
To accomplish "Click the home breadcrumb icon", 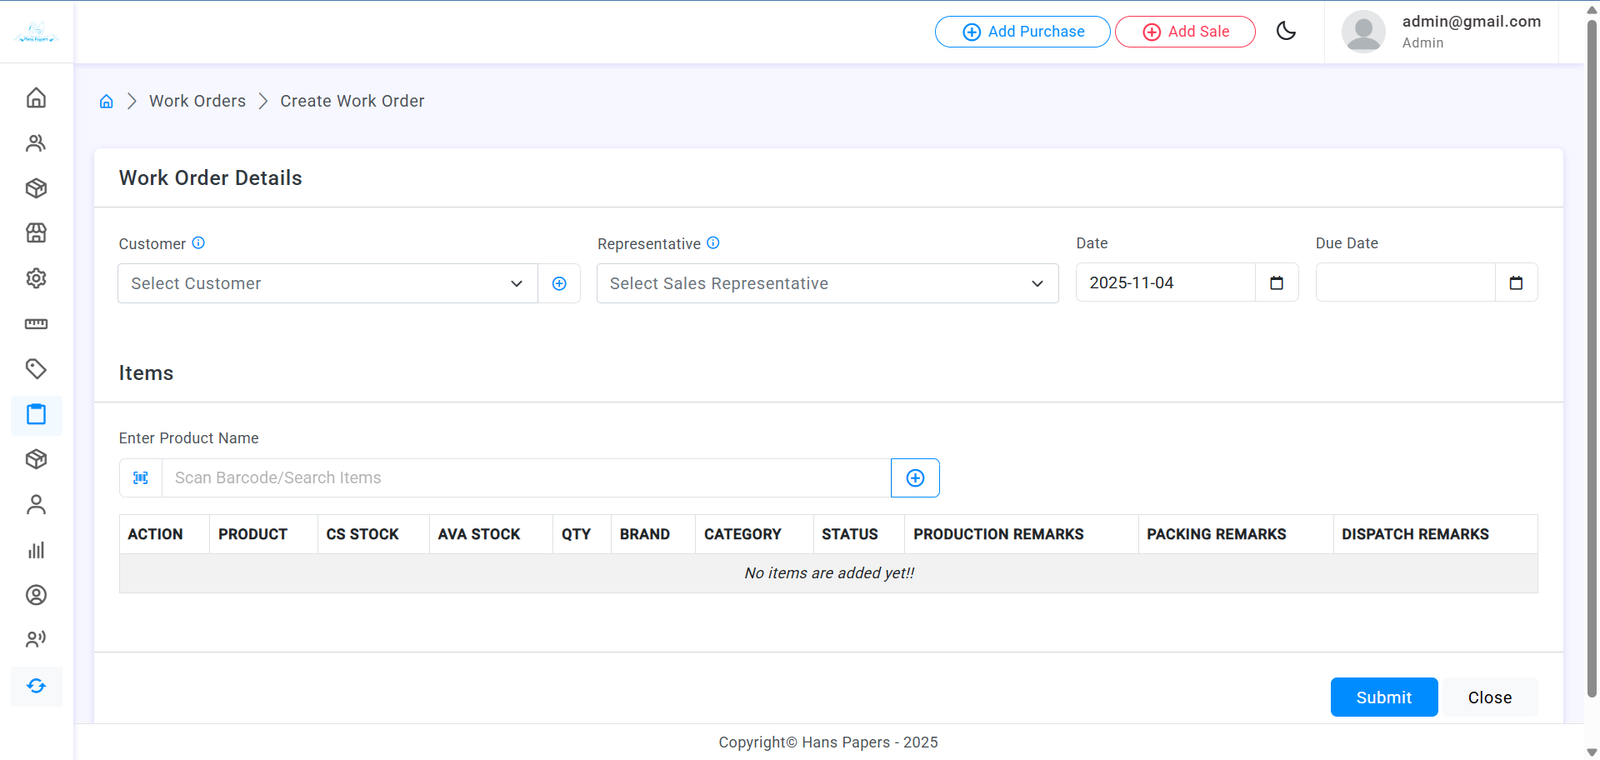I will (106, 102).
